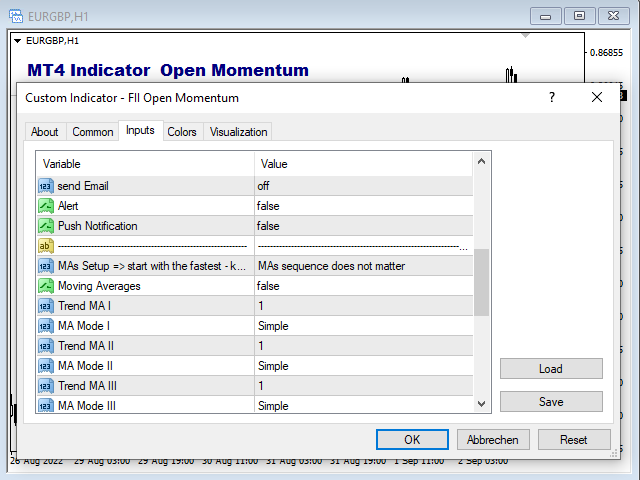
Task: Click the 'ab' string icon on separator row
Action: click(x=46, y=246)
